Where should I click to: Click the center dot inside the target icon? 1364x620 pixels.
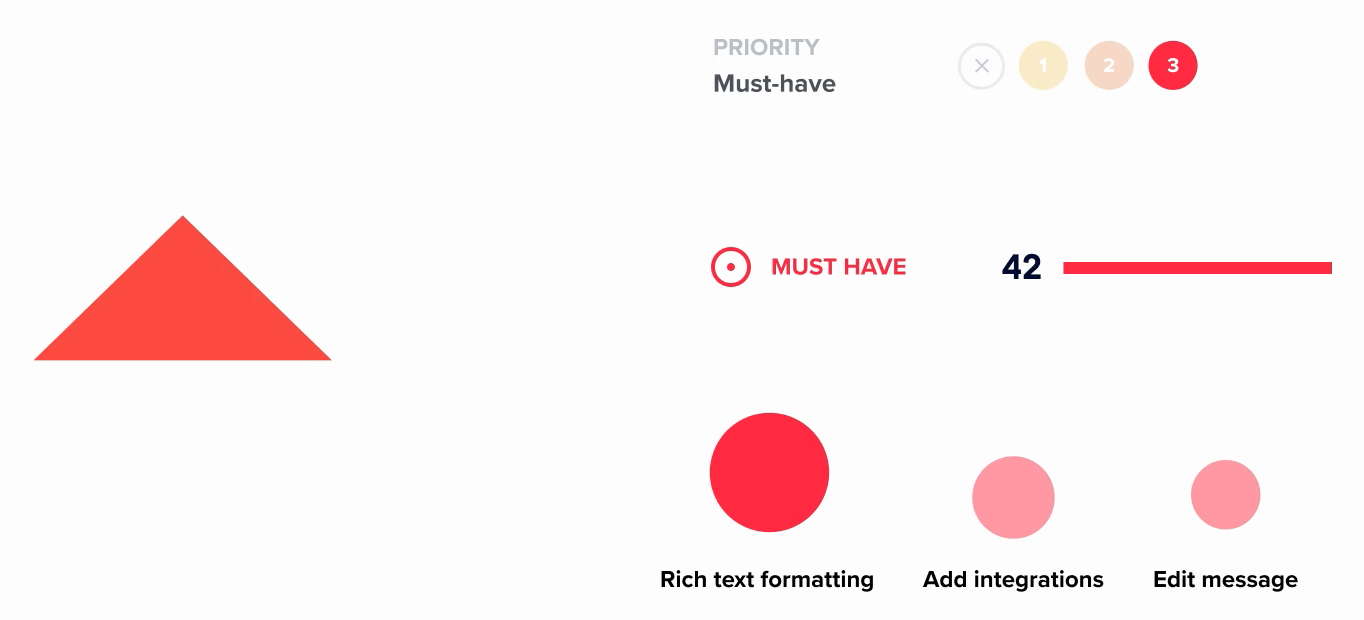coord(731,267)
